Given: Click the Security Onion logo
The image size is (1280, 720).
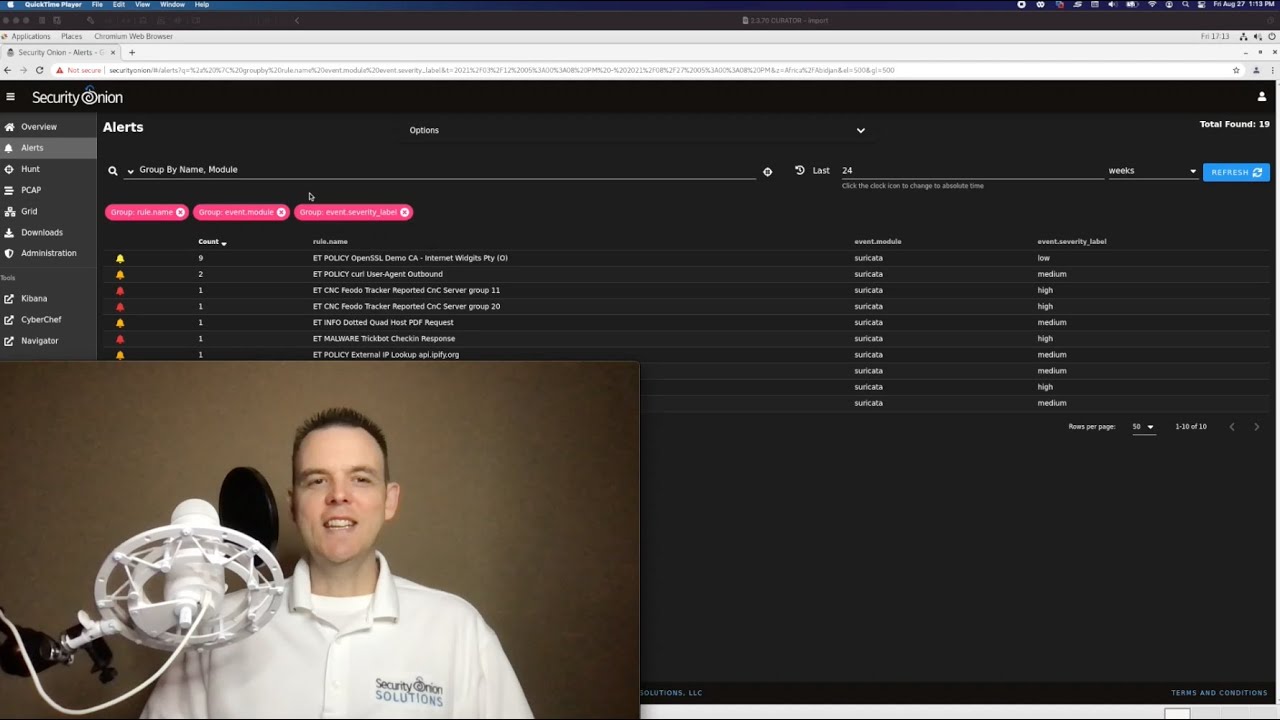Looking at the screenshot, I should pos(77,97).
